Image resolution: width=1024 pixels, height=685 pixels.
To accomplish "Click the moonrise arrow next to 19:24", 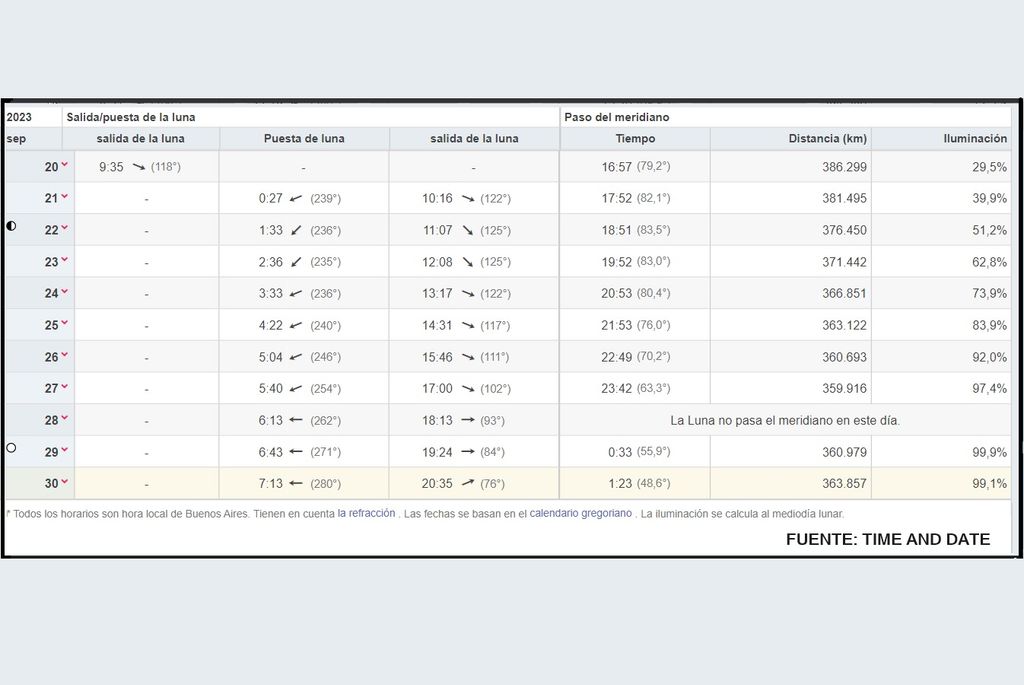I will click(x=467, y=452).
